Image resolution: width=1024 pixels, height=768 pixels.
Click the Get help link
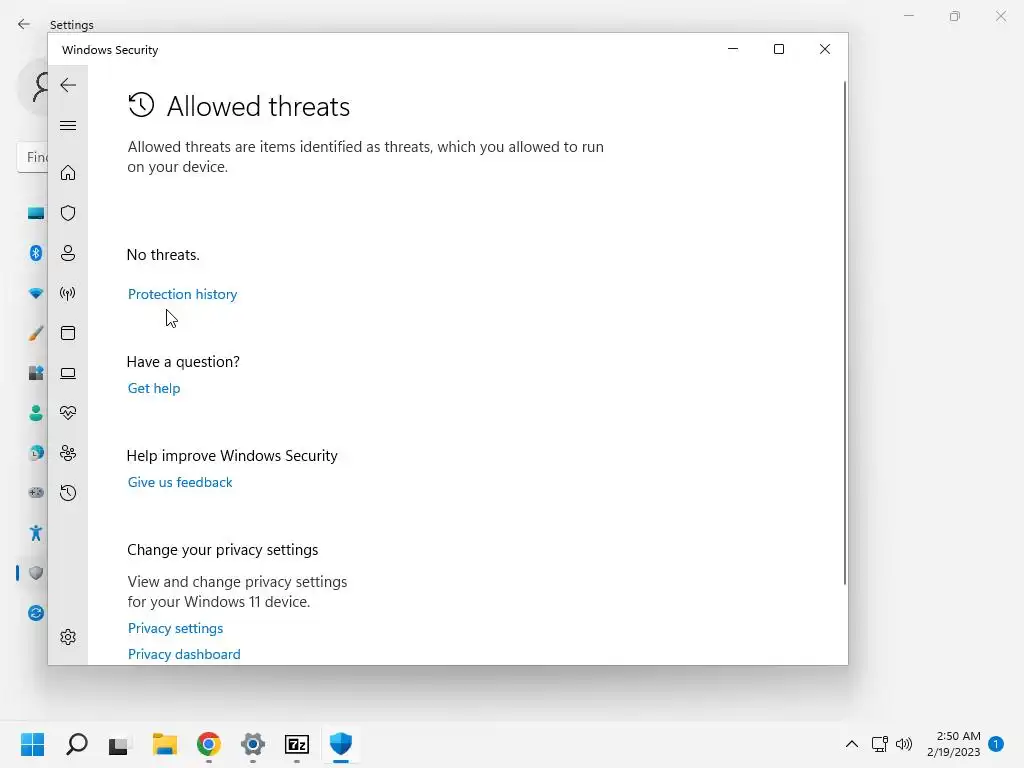pos(154,388)
